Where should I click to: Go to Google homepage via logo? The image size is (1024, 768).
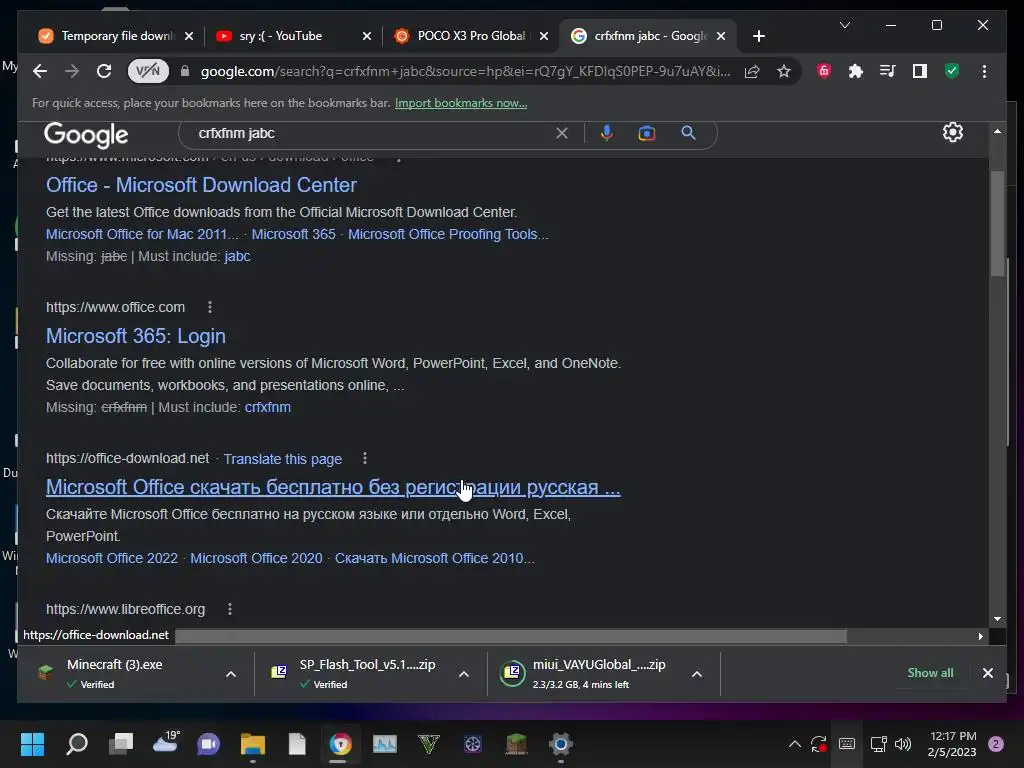coord(86,135)
